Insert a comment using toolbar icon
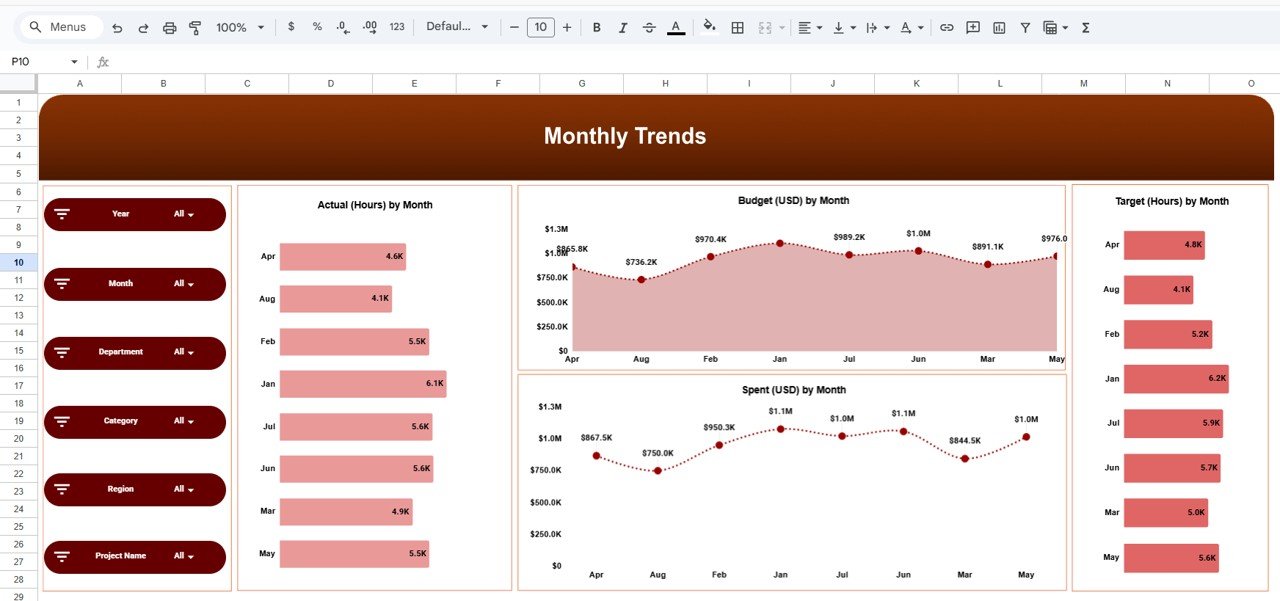Viewport: 1280px width, 601px height. pyautogui.click(x=972, y=27)
